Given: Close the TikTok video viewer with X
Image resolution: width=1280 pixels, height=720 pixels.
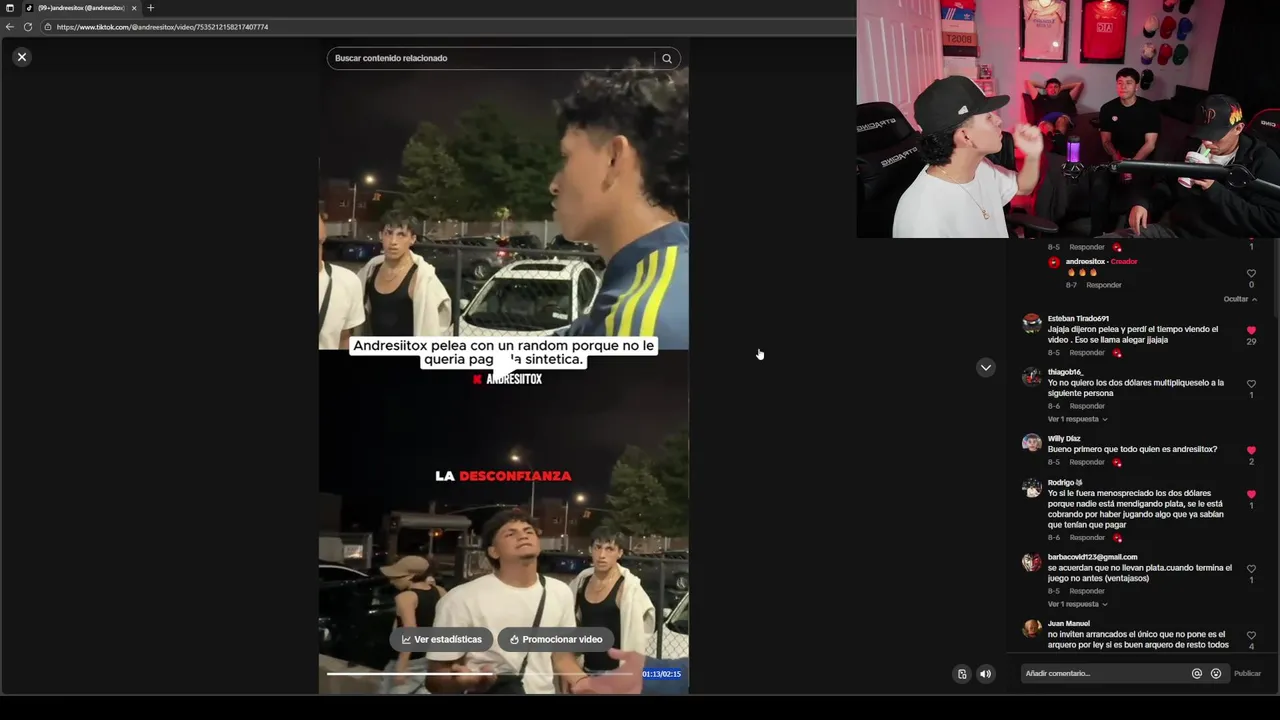Looking at the screenshot, I should coord(21,57).
